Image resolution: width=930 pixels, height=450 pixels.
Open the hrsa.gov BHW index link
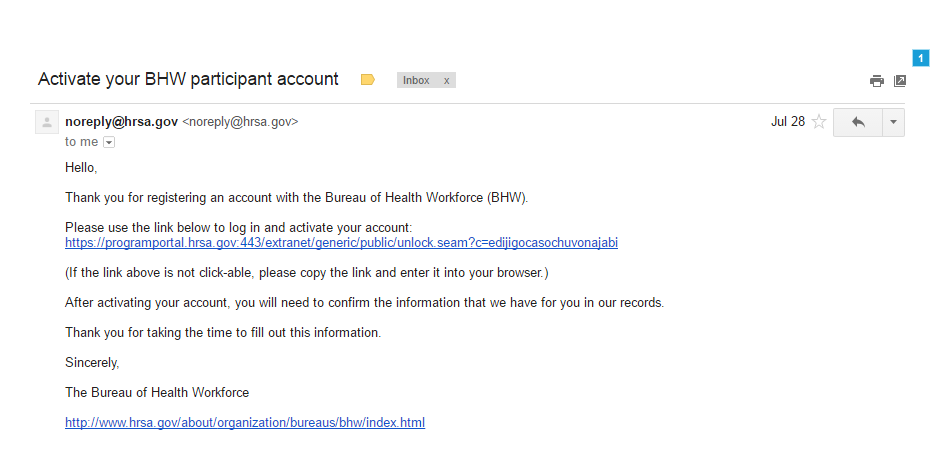point(245,423)
